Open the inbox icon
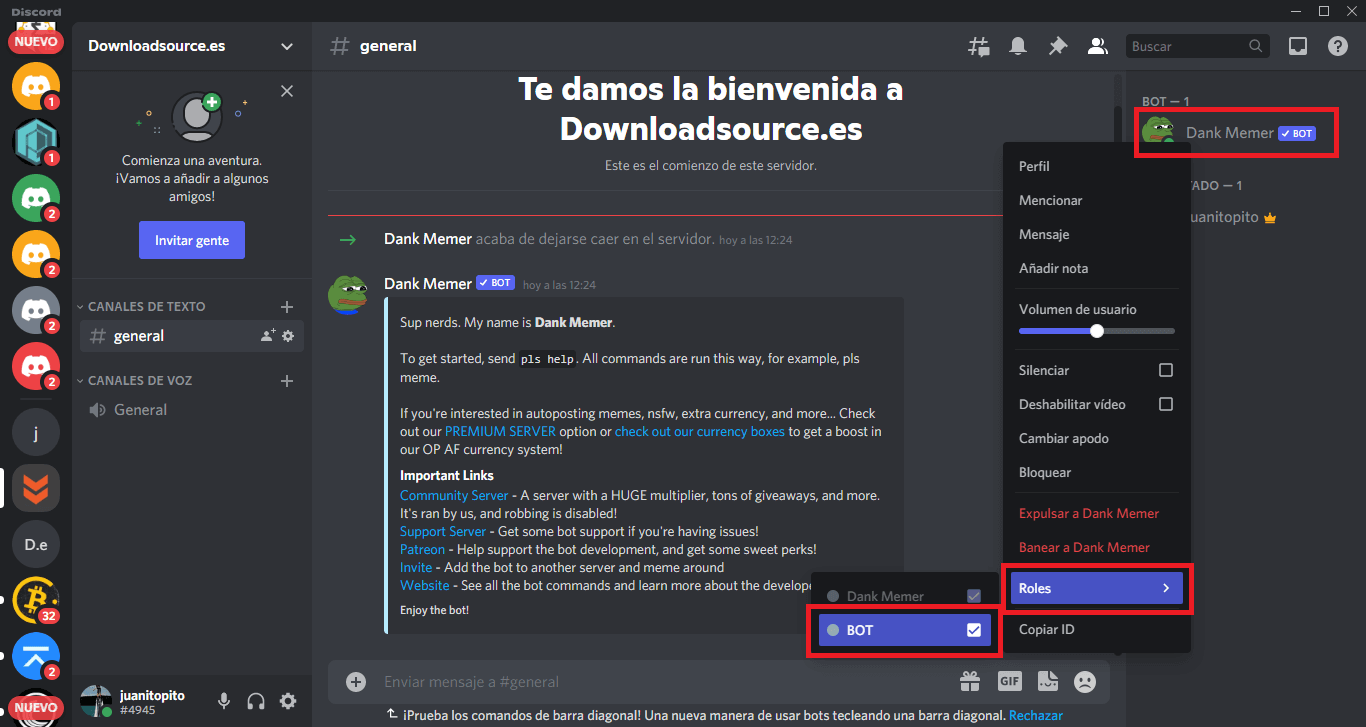 [x=1298, y=46]
